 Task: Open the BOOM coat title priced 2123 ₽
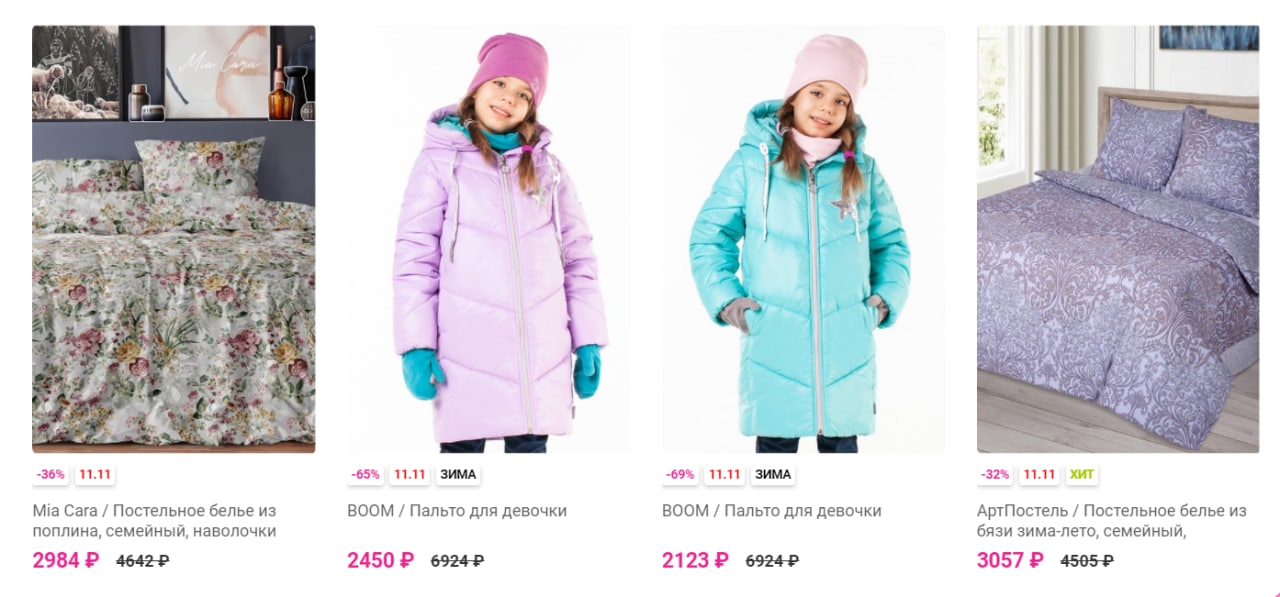click(x=772, y=511)
